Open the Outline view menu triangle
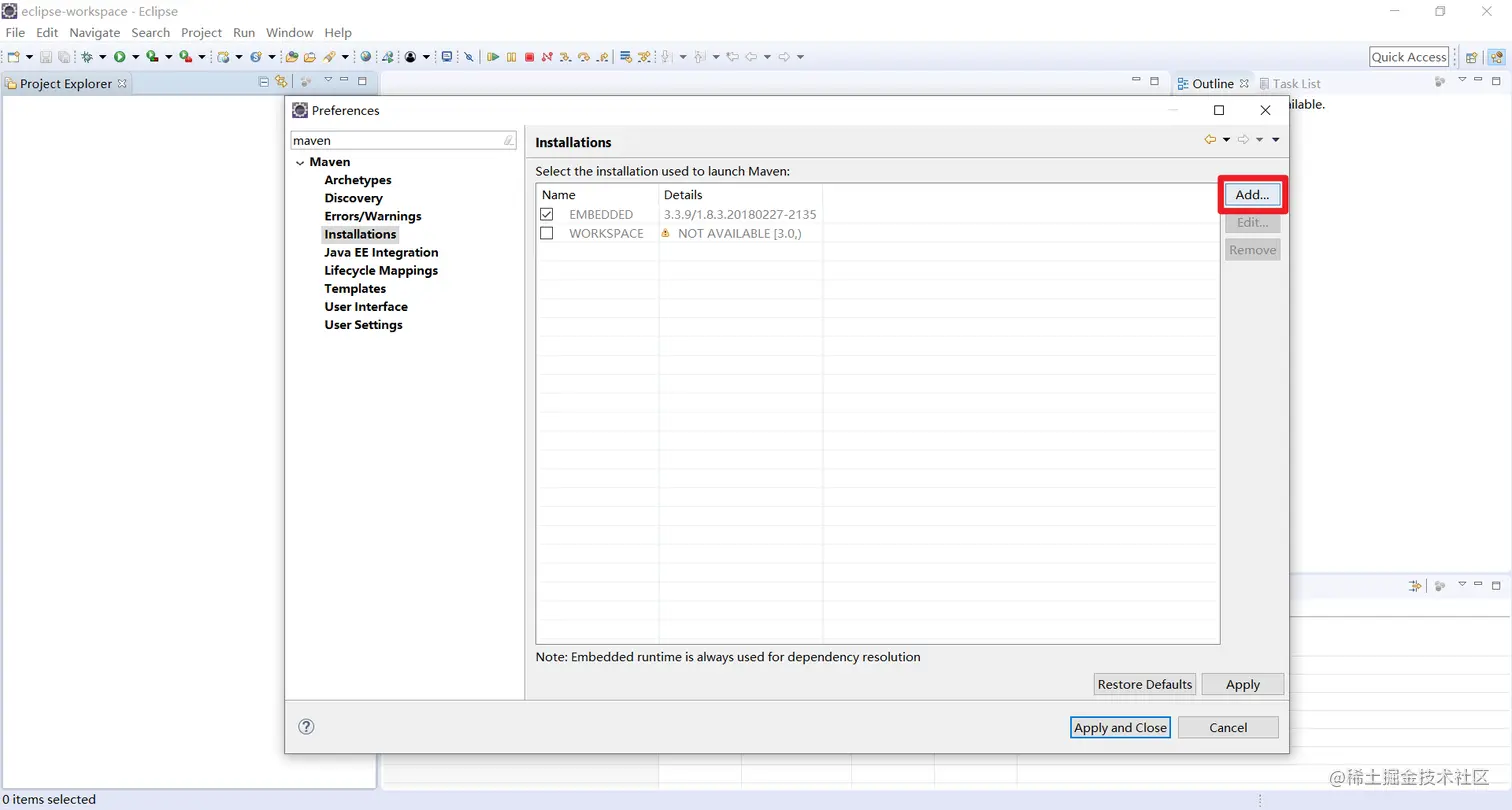Viewport: 1512px width, 810px height. [1462, 80]
